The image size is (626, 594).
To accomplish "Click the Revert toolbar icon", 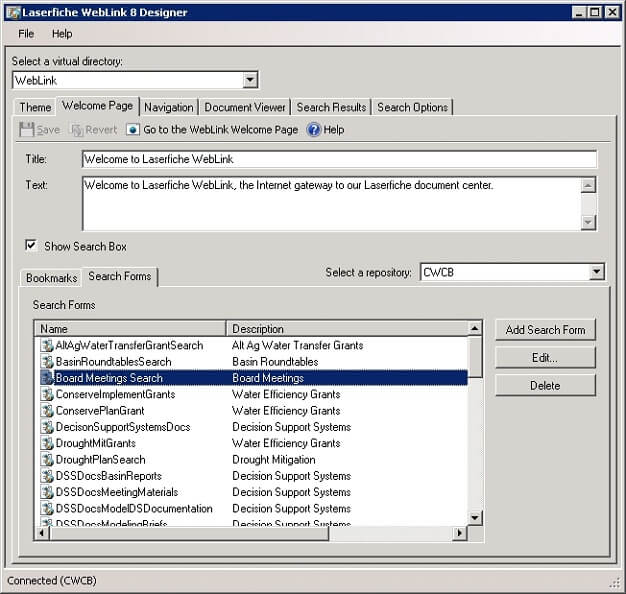I will [x=77, y=130].
